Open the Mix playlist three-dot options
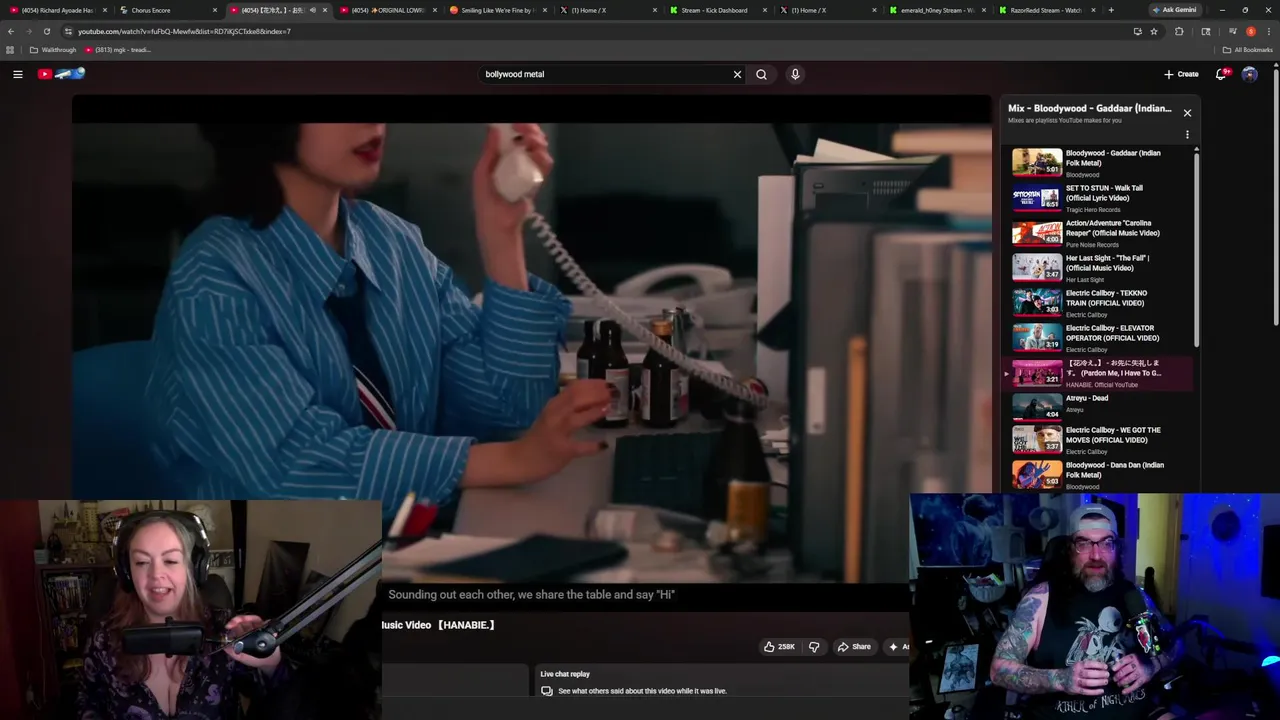 [x=1187, y=134]
